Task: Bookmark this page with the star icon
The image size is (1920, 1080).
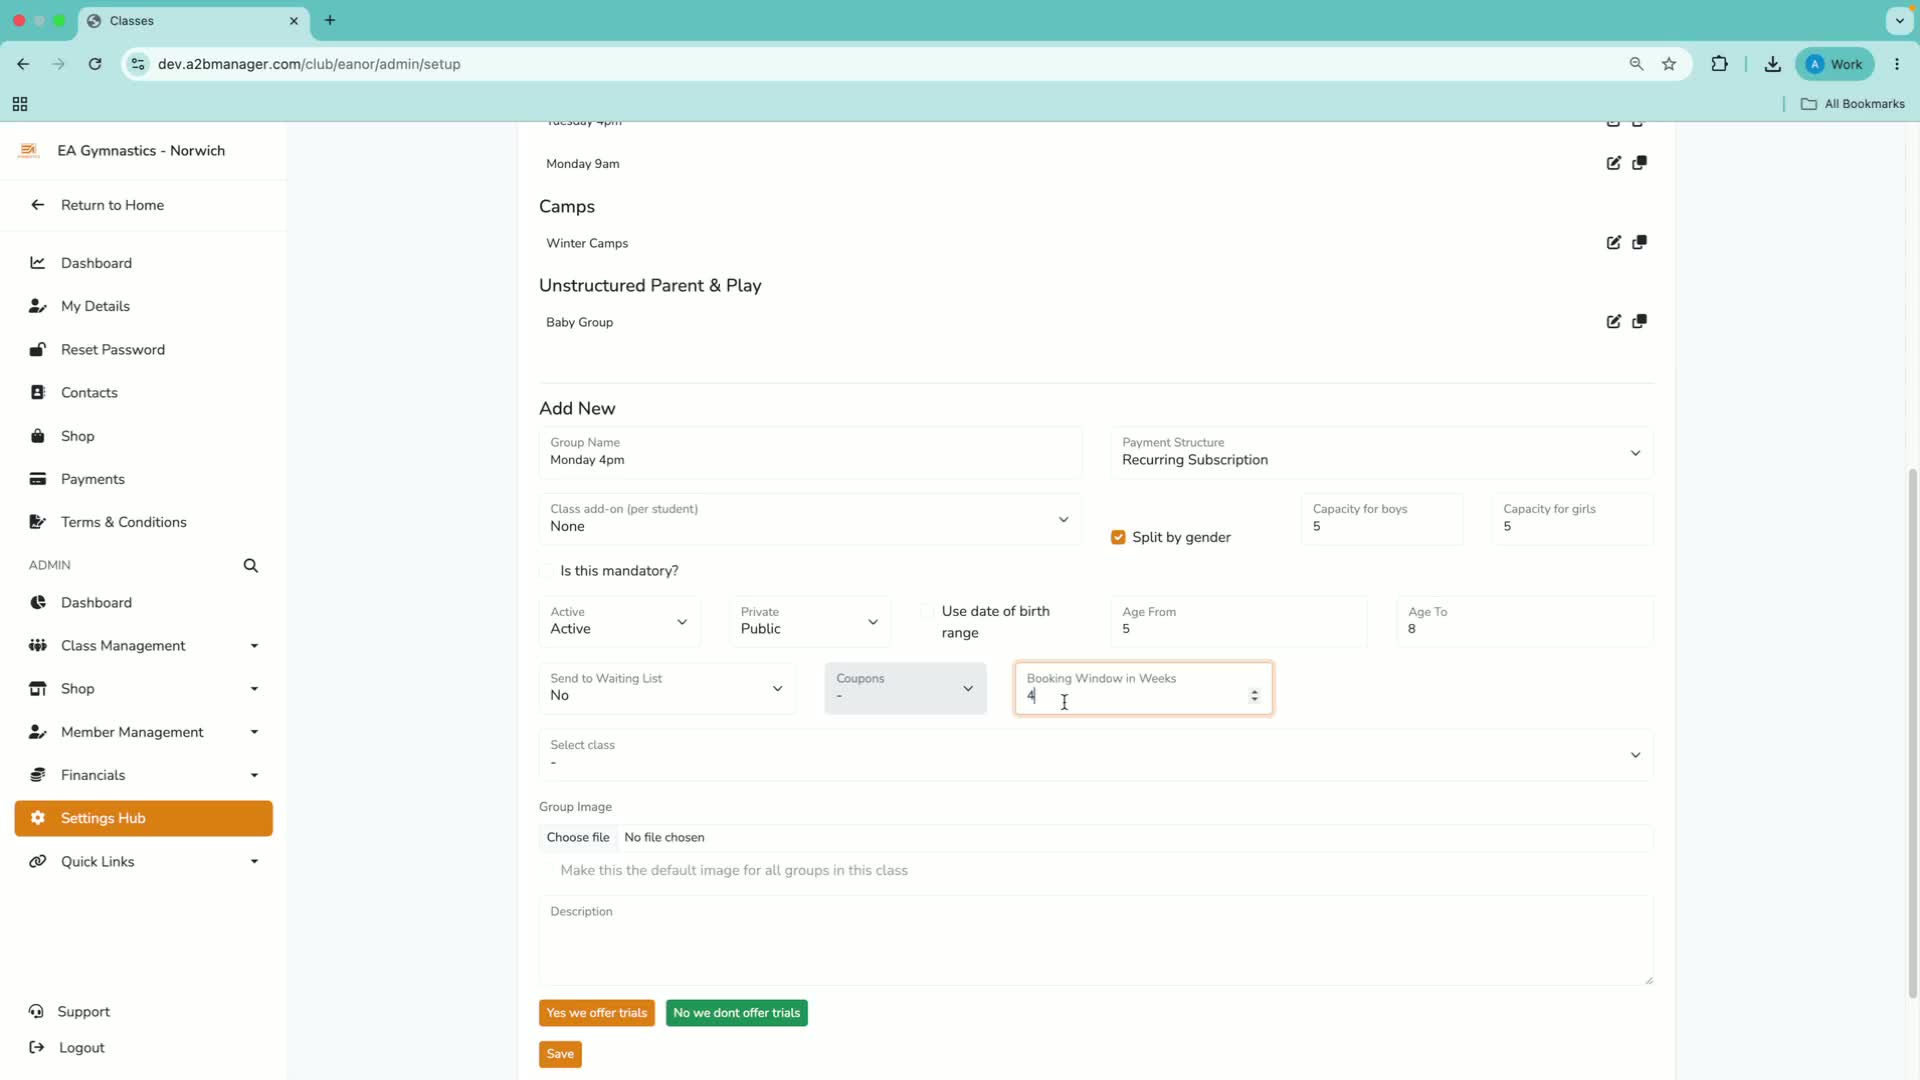Action: click(x=1669, y=64)
